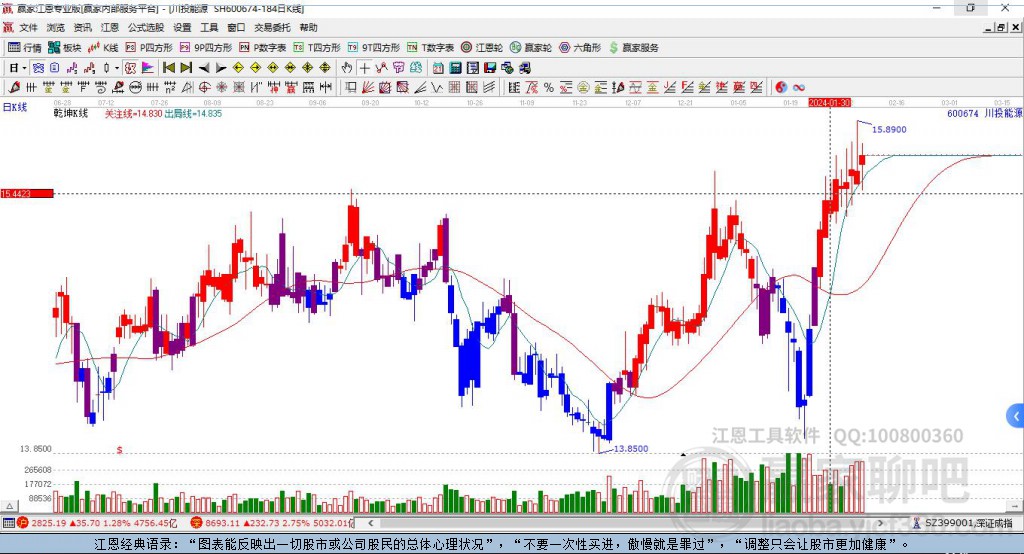
Task: Open the 六角形 hexagon tool
Action: tap(580, 48)
